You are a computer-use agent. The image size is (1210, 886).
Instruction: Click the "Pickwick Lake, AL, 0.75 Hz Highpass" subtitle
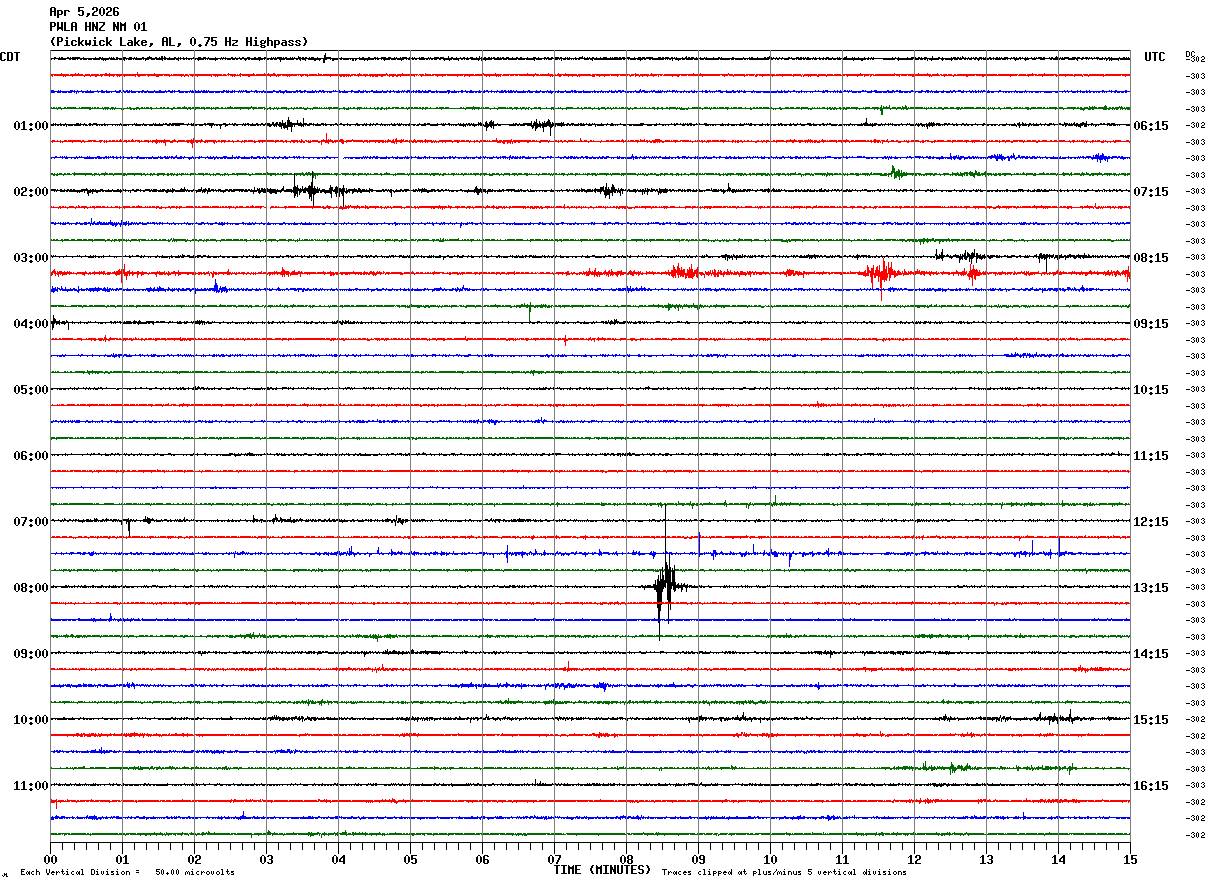point(179,42)
